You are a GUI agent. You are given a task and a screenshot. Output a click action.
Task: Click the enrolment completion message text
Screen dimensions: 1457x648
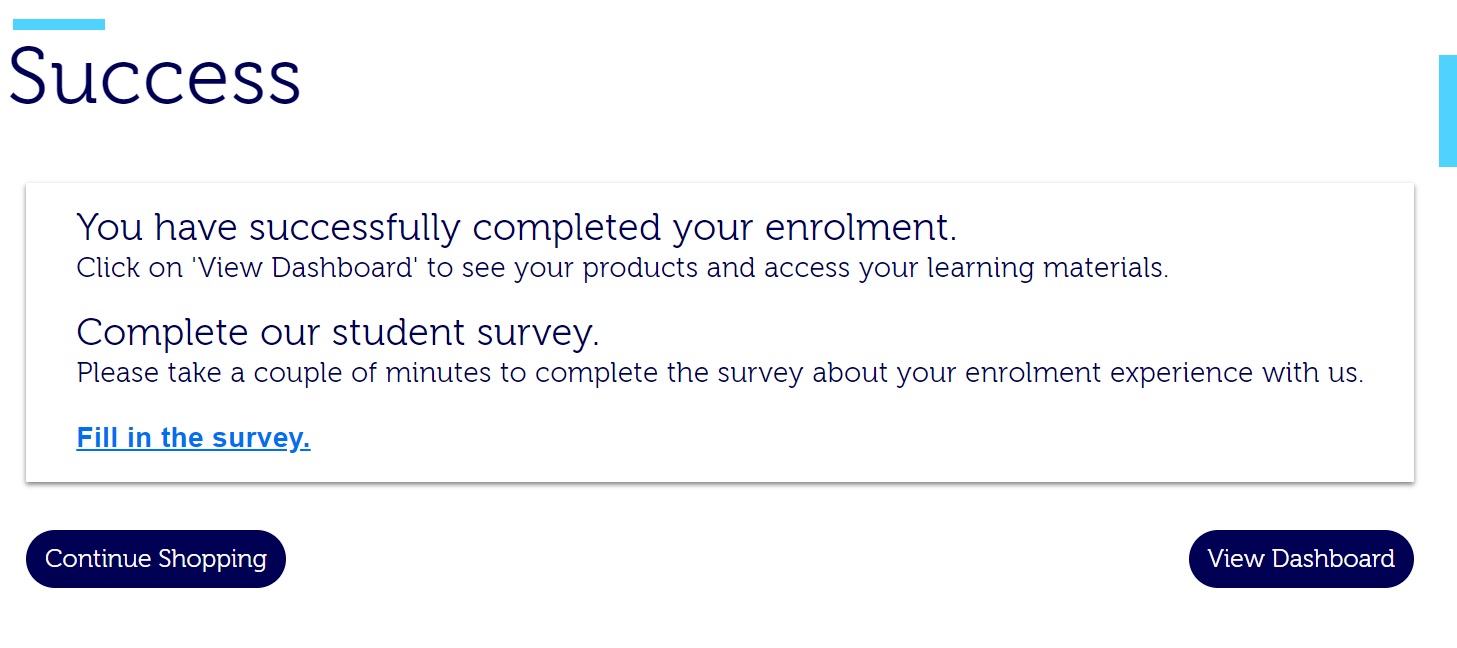point(516,226)
